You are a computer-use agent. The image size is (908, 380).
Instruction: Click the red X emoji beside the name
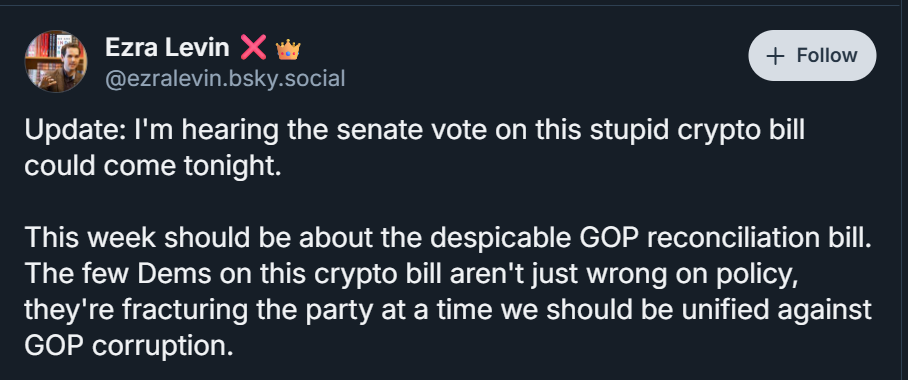pos(253,47)
